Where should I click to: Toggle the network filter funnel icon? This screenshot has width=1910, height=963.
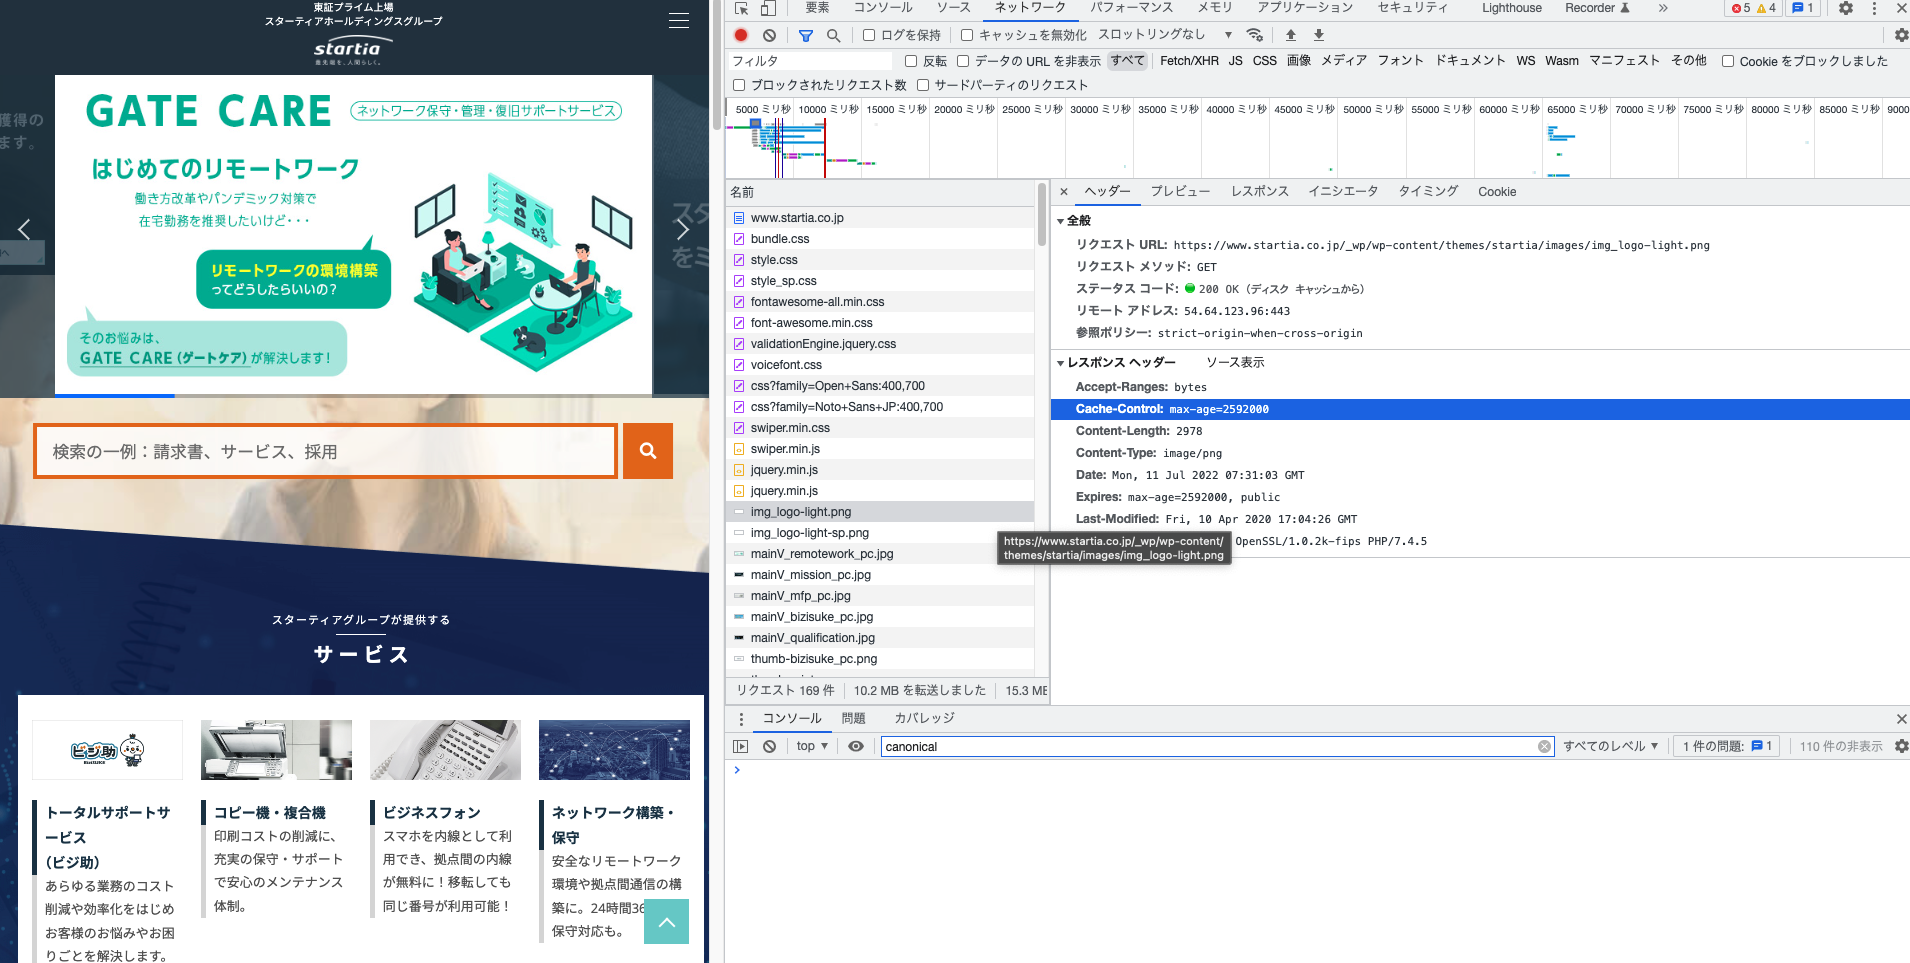click(806, 35)
